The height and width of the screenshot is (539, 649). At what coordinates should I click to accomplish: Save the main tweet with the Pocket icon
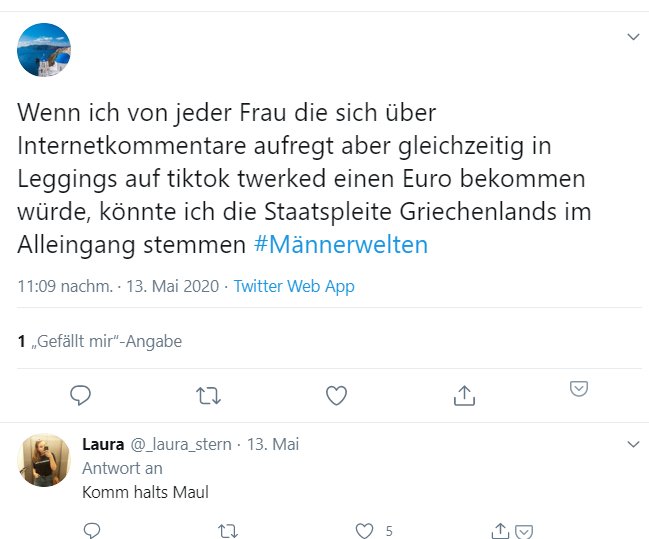click(578, 388)
